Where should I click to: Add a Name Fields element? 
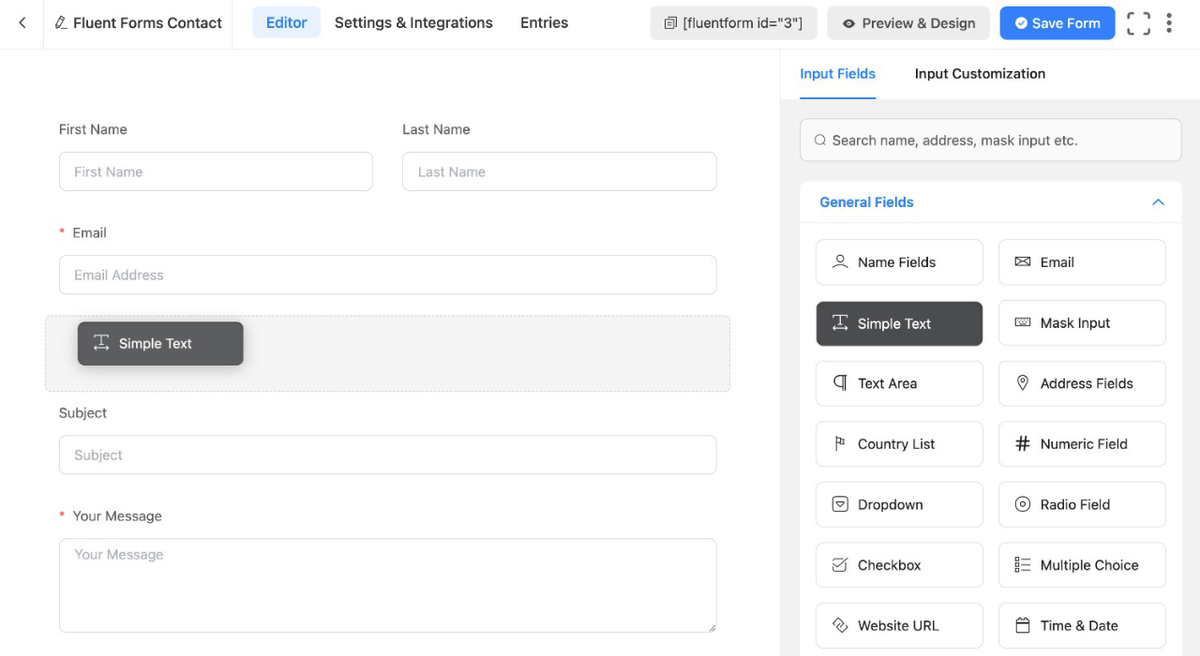(898, 262)
